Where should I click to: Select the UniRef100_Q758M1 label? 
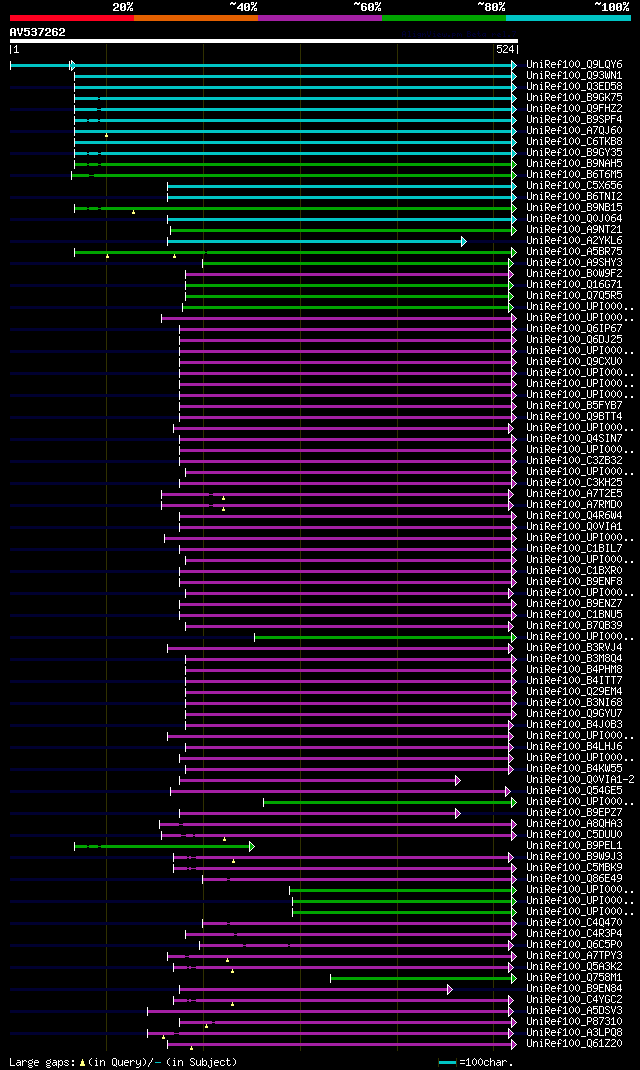point(574,978)
